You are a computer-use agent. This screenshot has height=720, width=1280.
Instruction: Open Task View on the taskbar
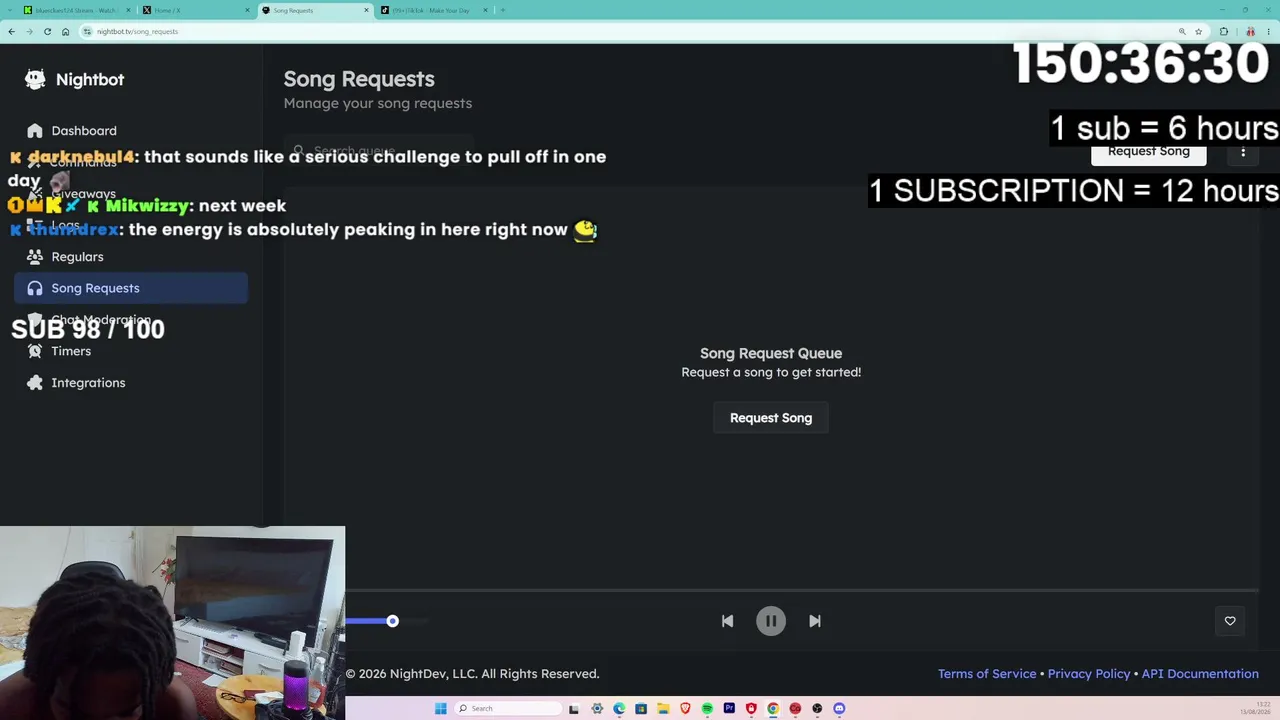(574, 709)
